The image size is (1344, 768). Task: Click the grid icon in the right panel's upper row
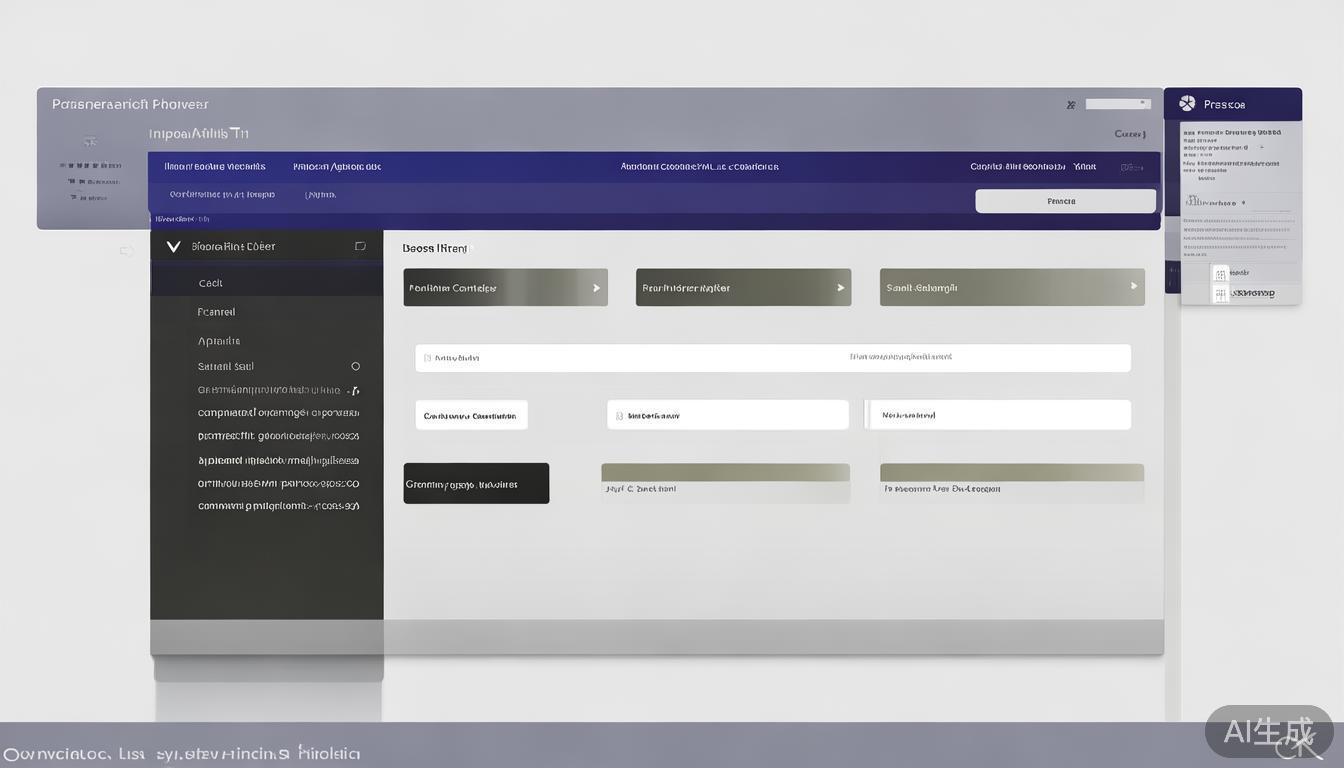1220,273
